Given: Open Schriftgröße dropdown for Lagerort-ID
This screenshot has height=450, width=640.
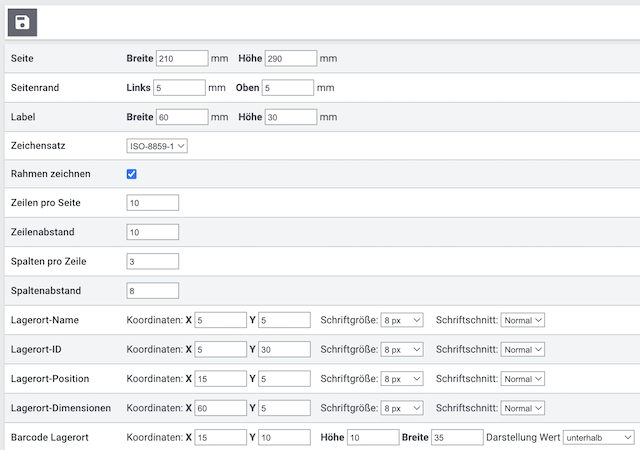Looking at the screenshot, I should (x=402, y=350).
